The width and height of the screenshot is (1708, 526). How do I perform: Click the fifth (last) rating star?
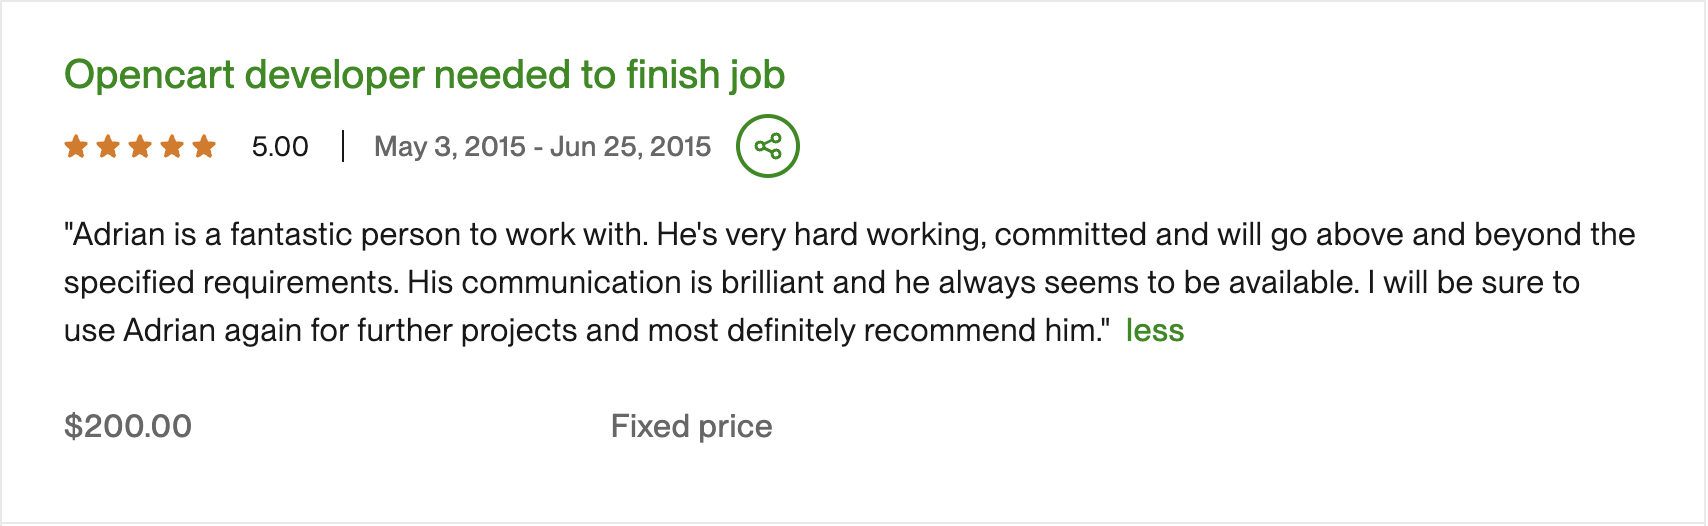click(204, 147)
